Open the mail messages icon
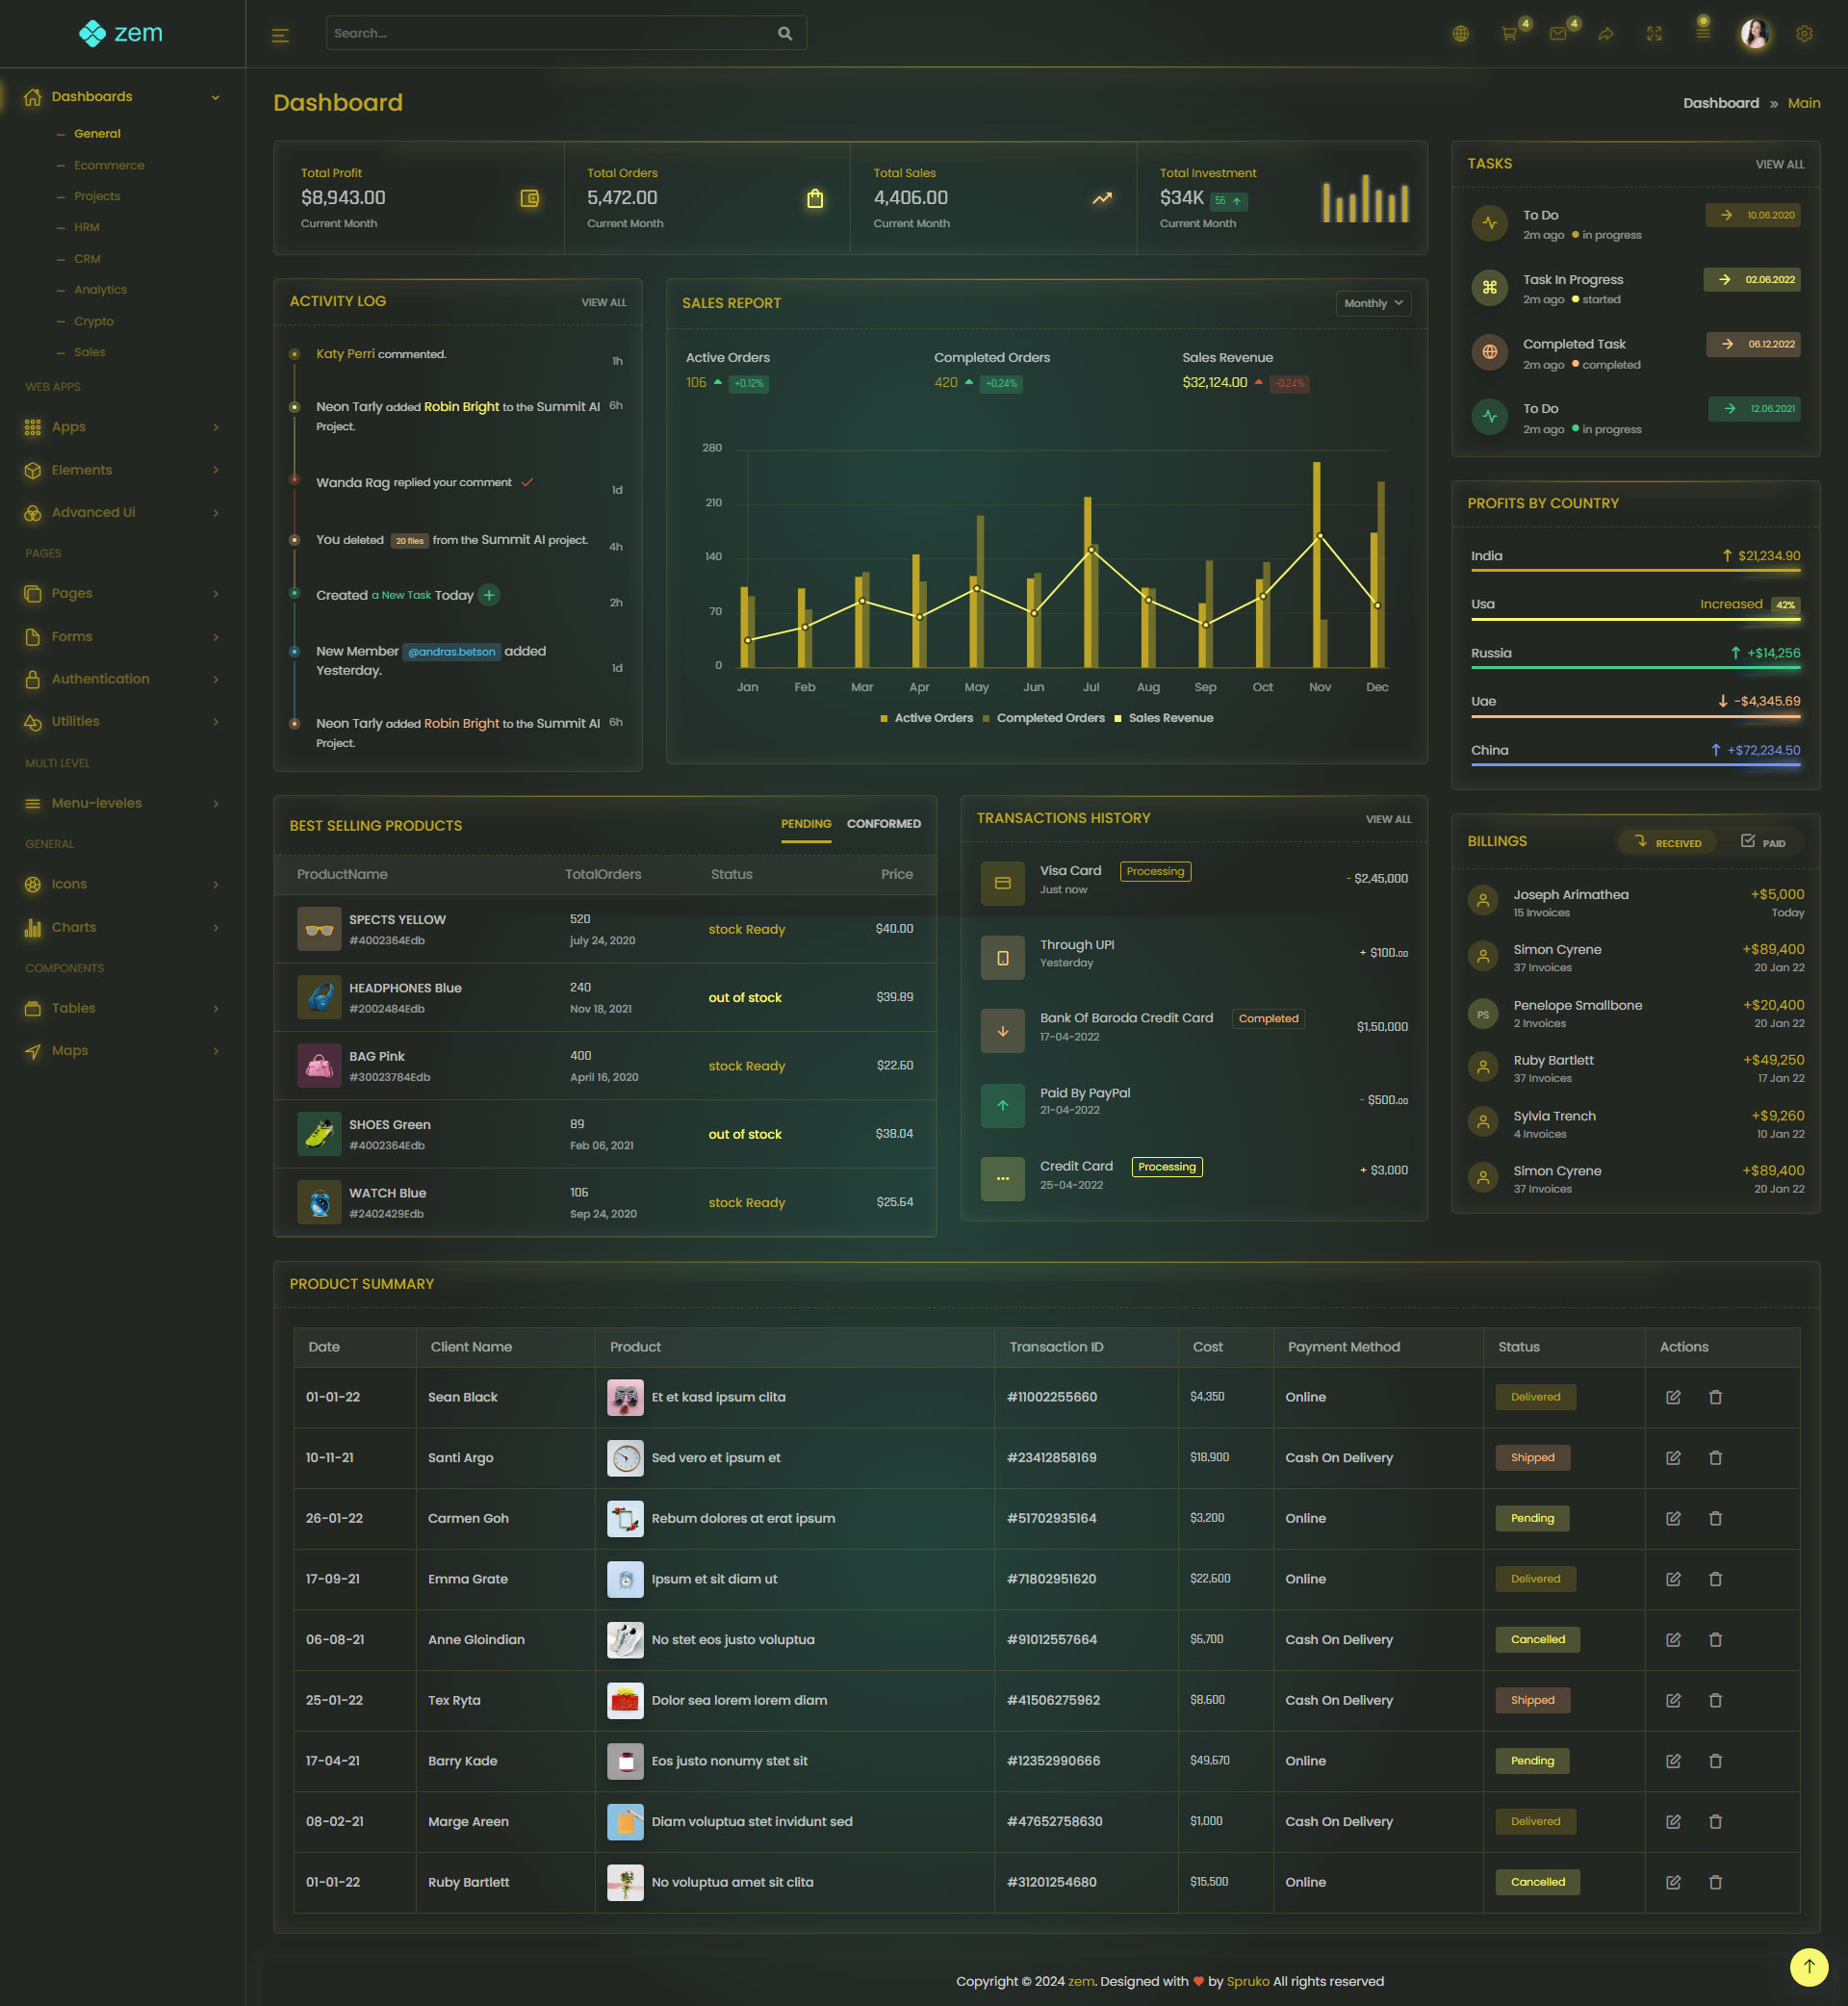The width and height of the screenshot is (1848, 2006). click(1558, 34)
